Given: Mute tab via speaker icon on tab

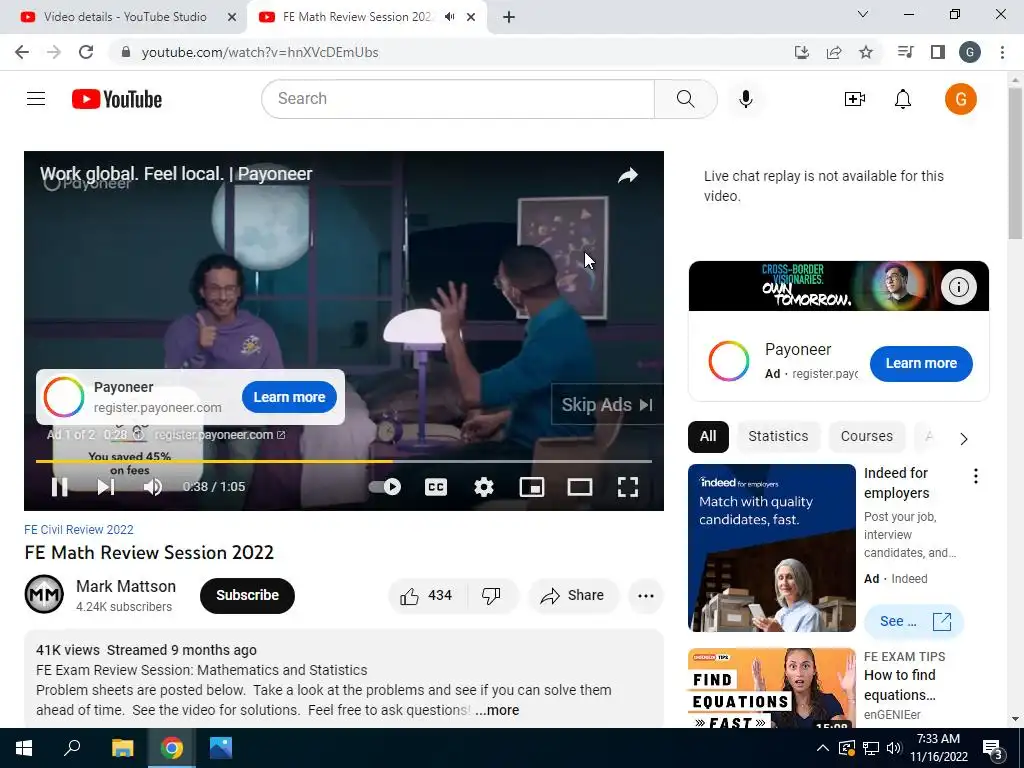Looking at the screenshot, I should (449, 17).
